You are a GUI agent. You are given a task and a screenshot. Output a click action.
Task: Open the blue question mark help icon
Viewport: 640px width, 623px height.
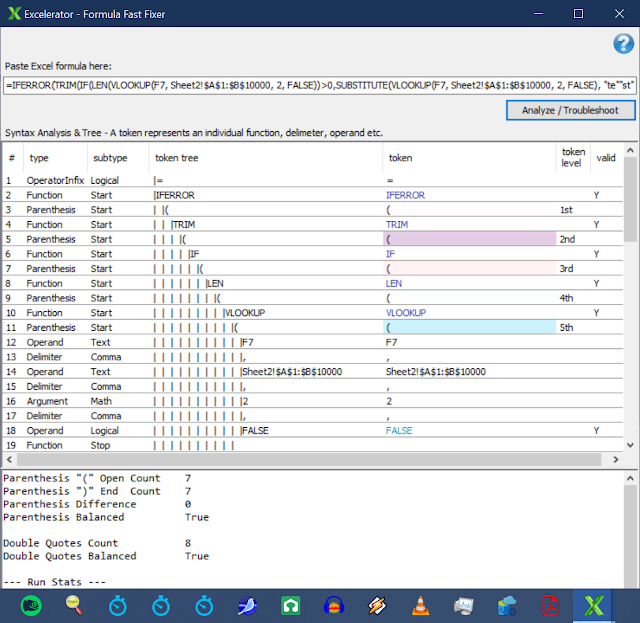coord(623,44)
